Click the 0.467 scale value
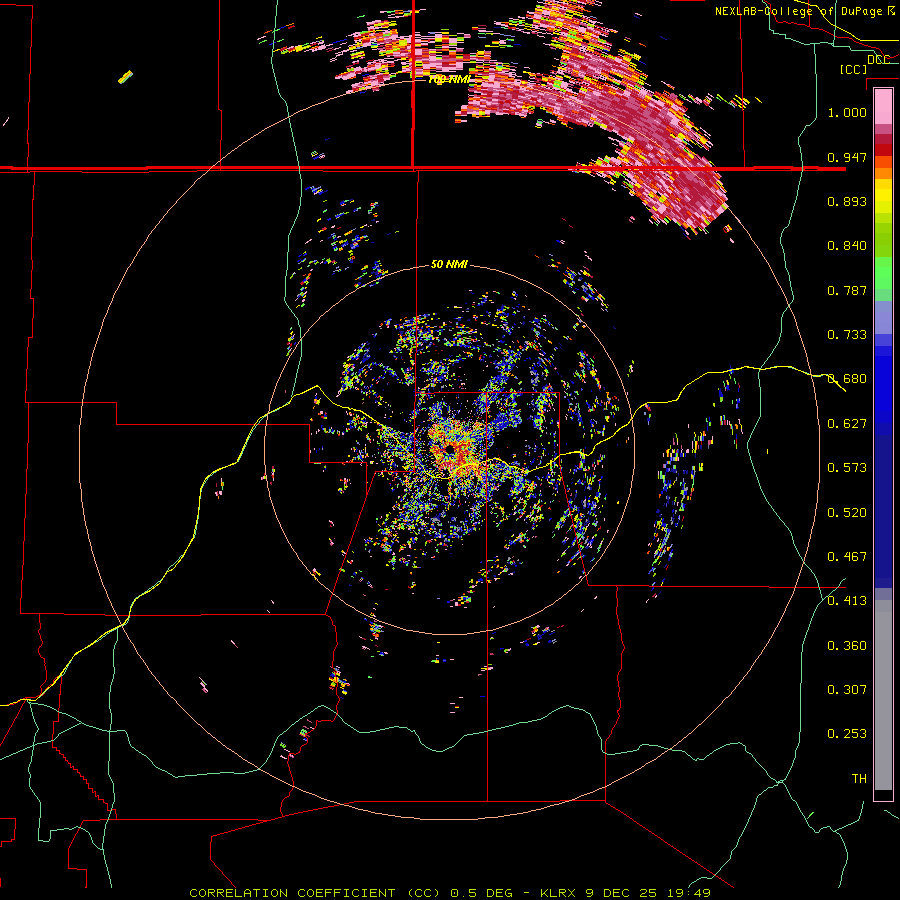 coord(847,557)
